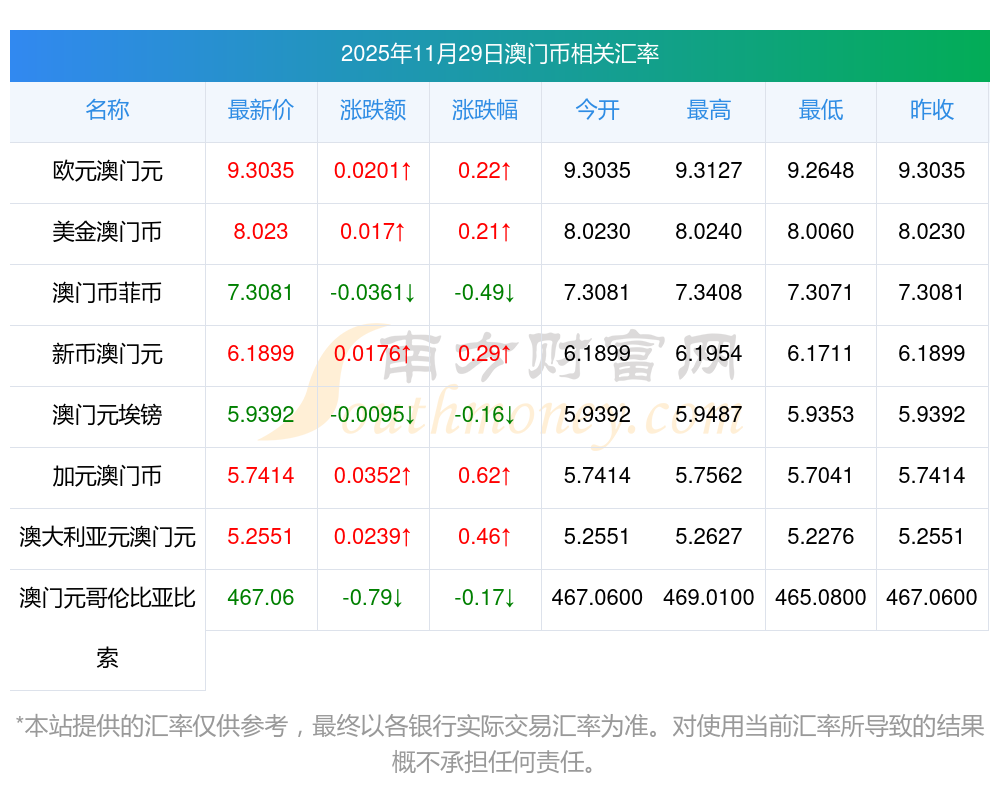Select the high value 5.7562
This screenshot has height=793, width=1000.
709,475
